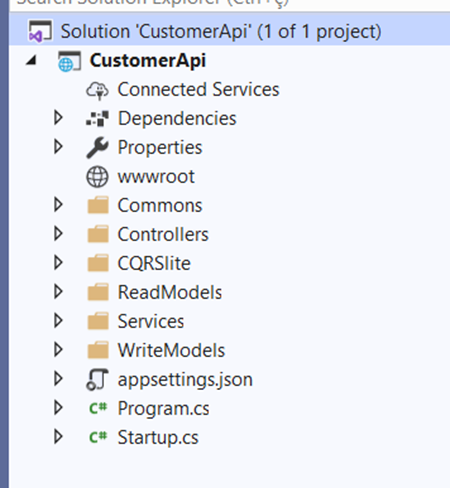450x488 pixels.
Task: Click the Visual Studio solution icon
Action: tap(40, 31)
